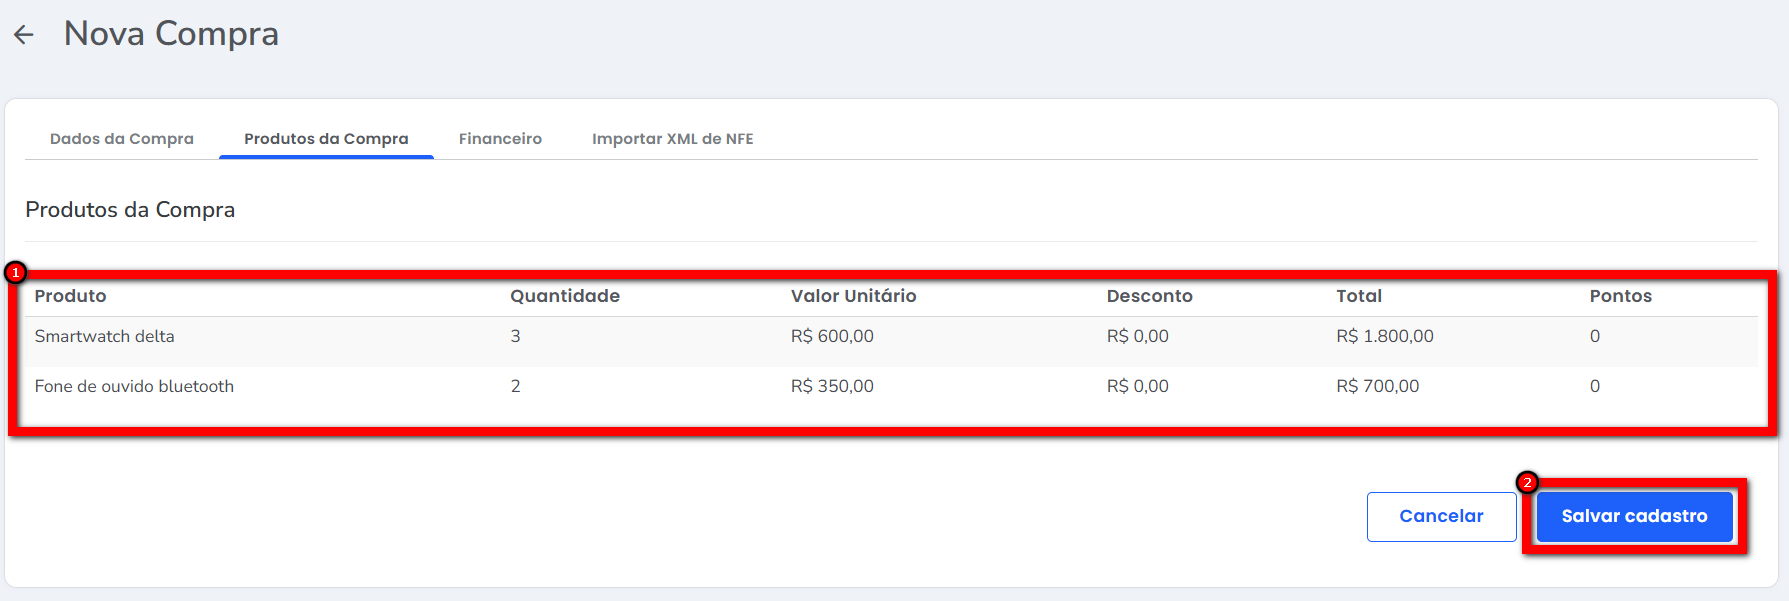Click the Desconto column header
1789x601 pixels.
click(1149, 296)
